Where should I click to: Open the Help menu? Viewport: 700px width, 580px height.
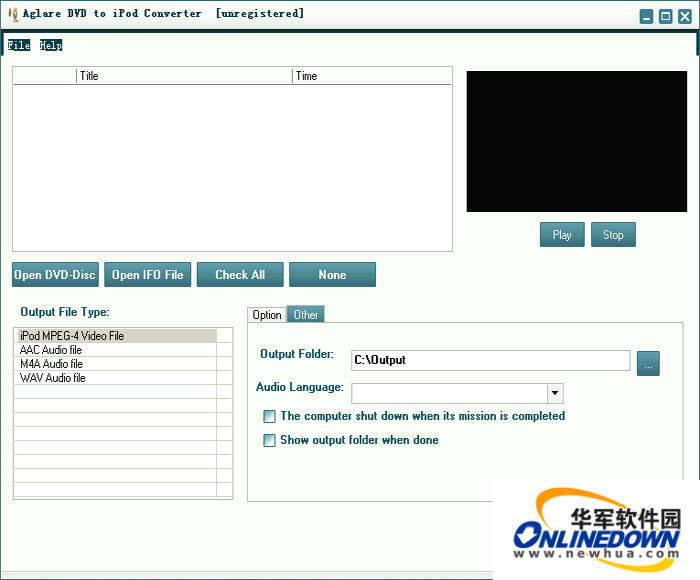pyautogui.click(x=51, y=45)
